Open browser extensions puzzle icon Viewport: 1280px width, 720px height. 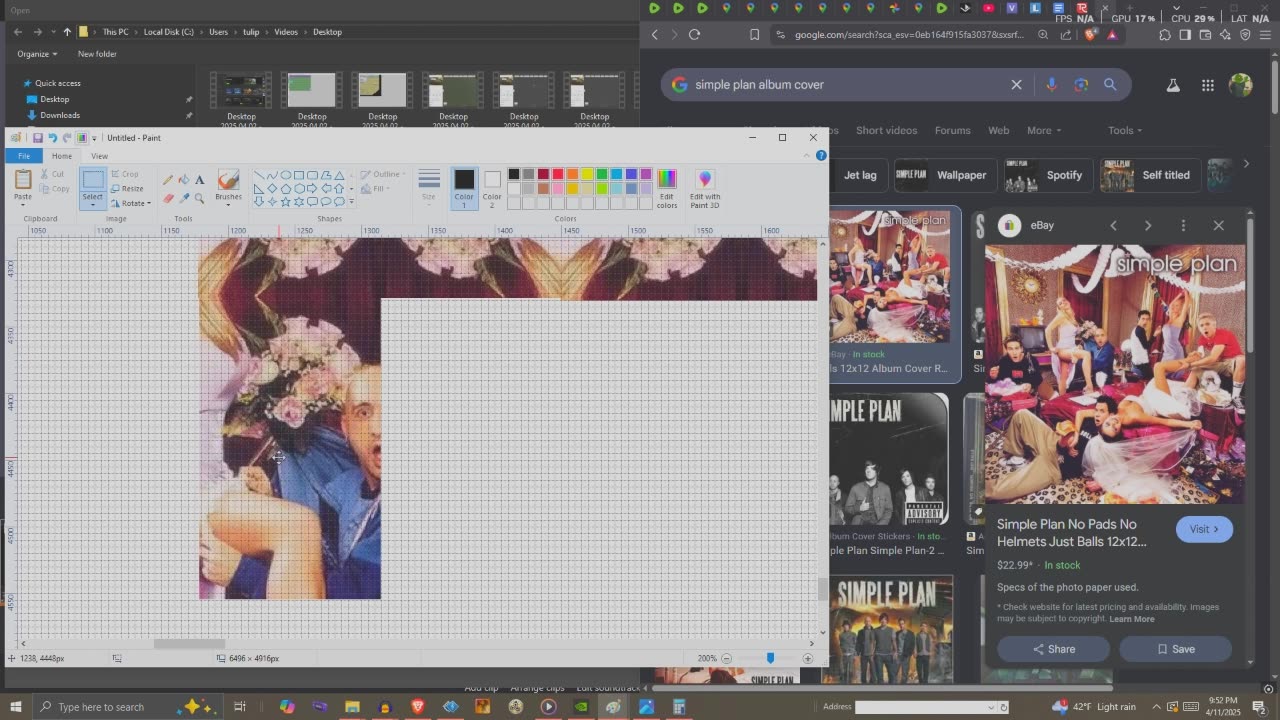pyautogui.click(x=1165, y=34)
